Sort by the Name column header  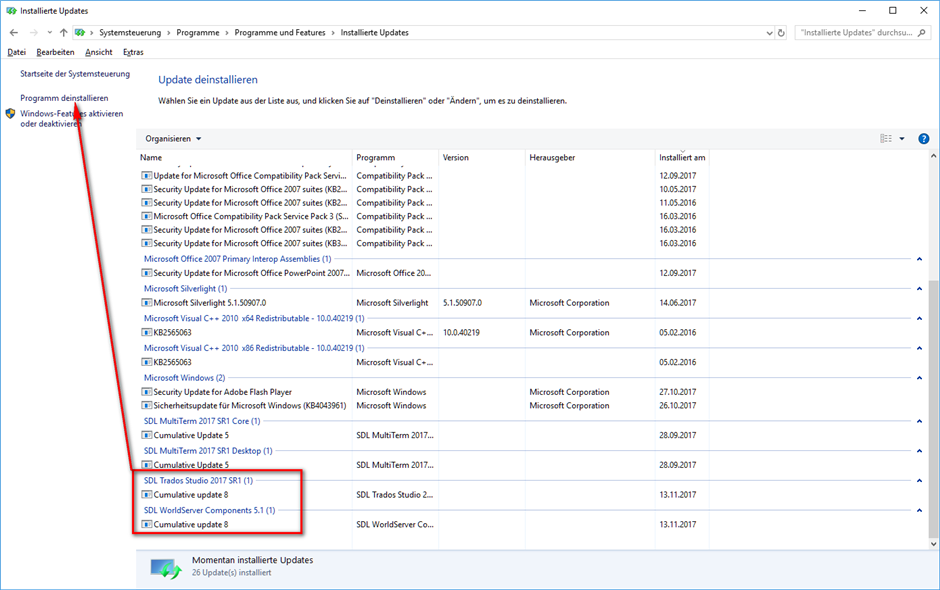tap(151, 158)
